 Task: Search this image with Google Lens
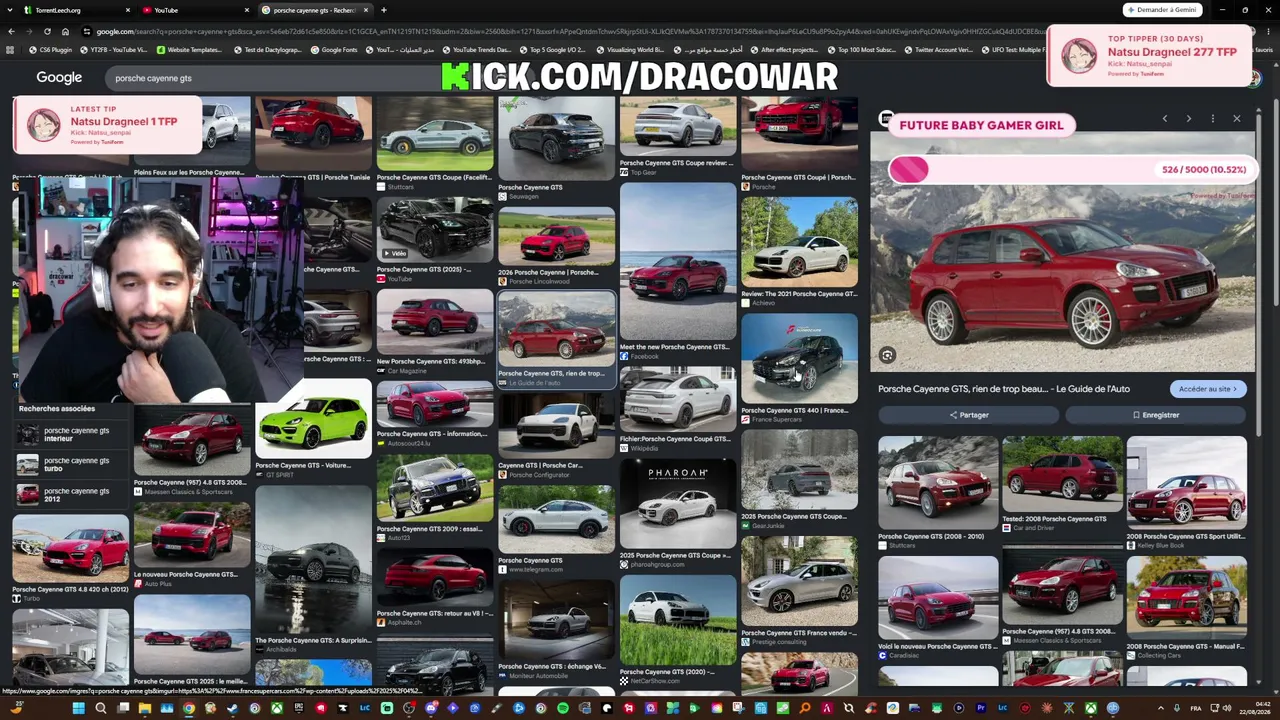click(887, 355)
